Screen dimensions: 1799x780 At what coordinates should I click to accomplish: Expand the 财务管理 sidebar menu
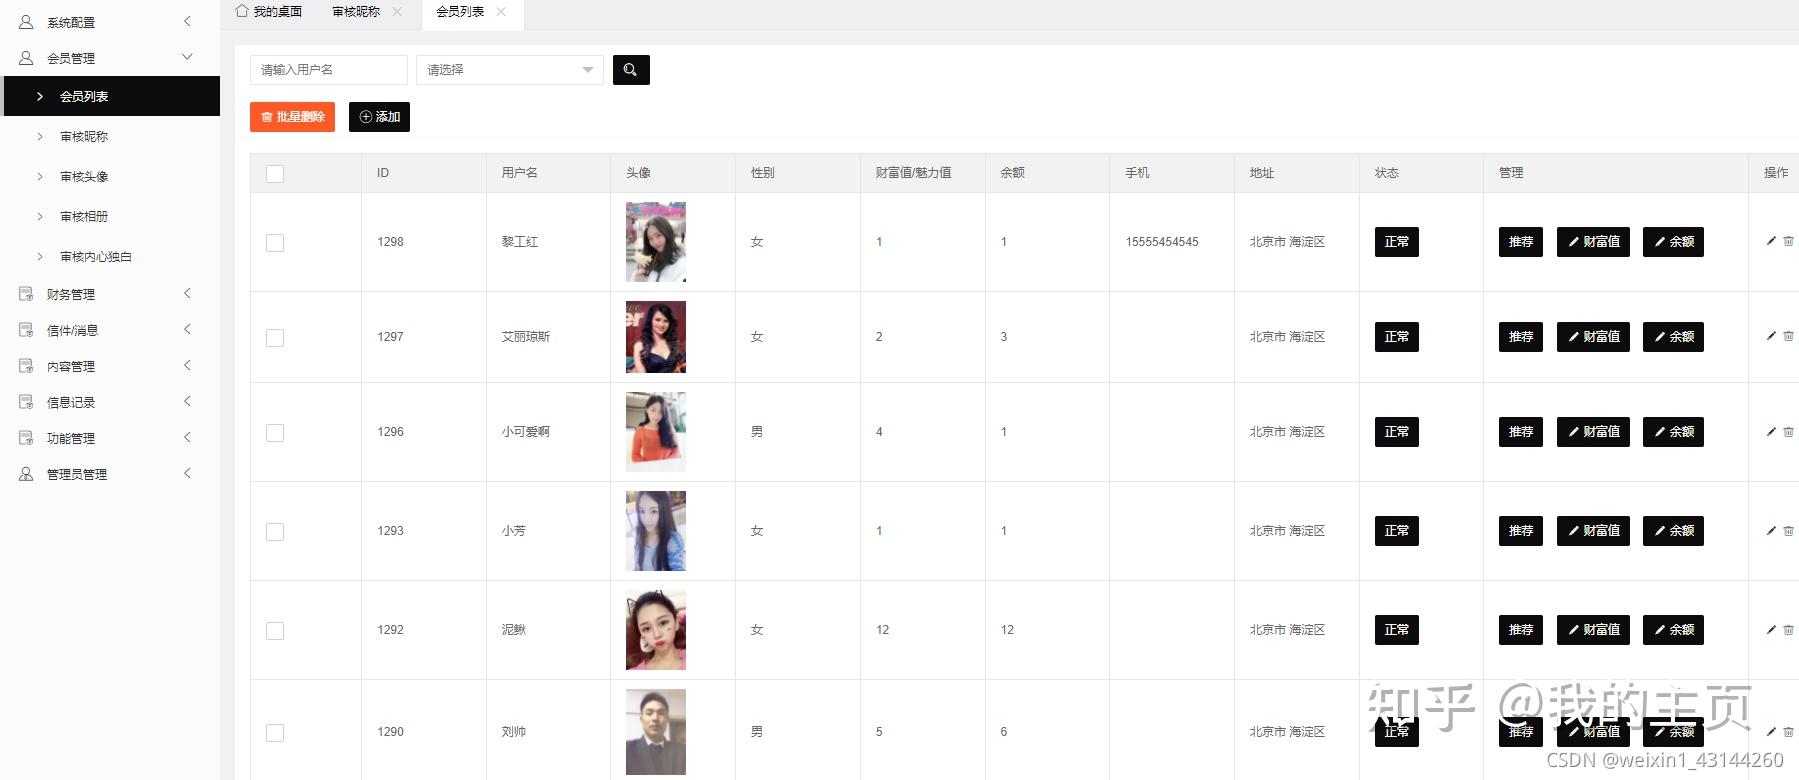[105, 294]
